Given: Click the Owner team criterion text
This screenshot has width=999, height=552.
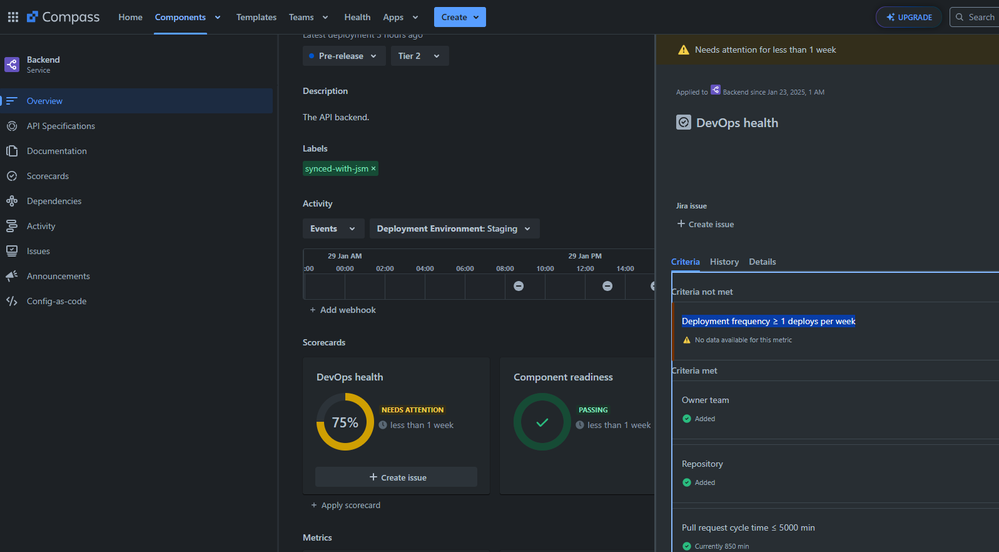Looking at the screenshot, I should coord(705,400).
